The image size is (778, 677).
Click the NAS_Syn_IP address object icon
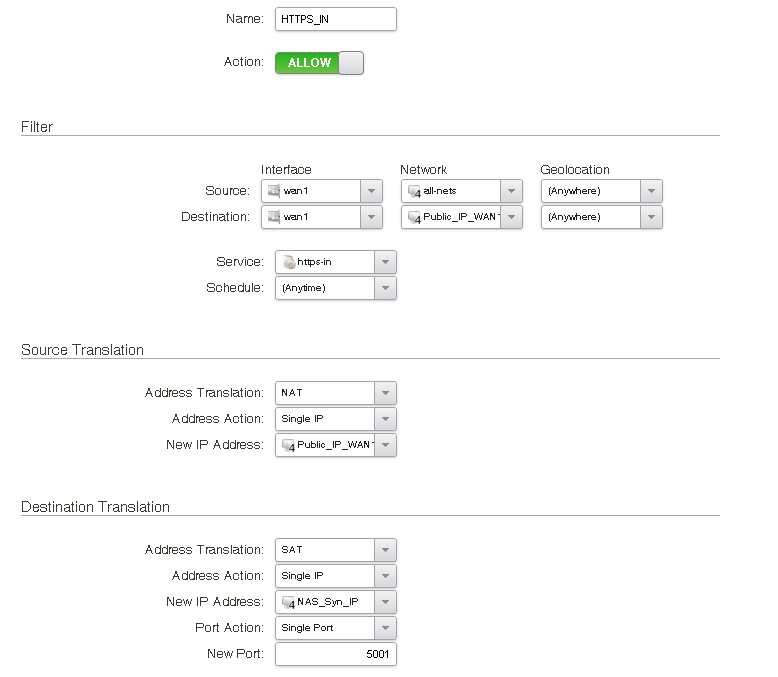point(288,602)
